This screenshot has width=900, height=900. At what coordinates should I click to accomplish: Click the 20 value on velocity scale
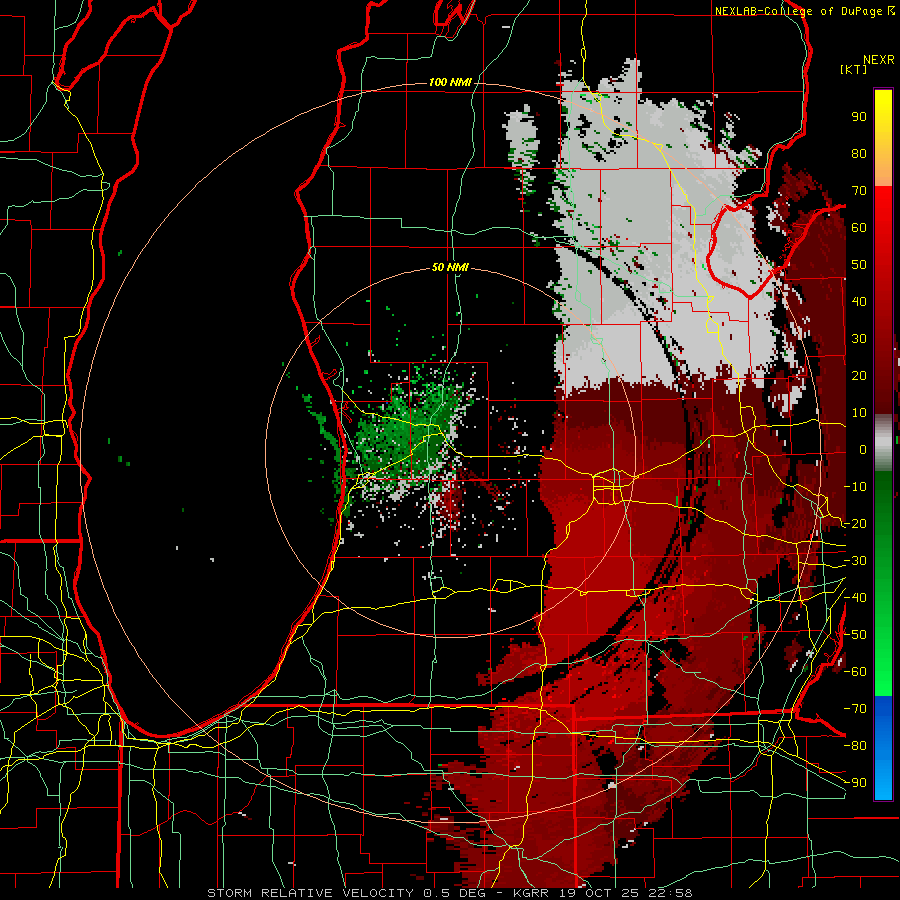point(859,376)
